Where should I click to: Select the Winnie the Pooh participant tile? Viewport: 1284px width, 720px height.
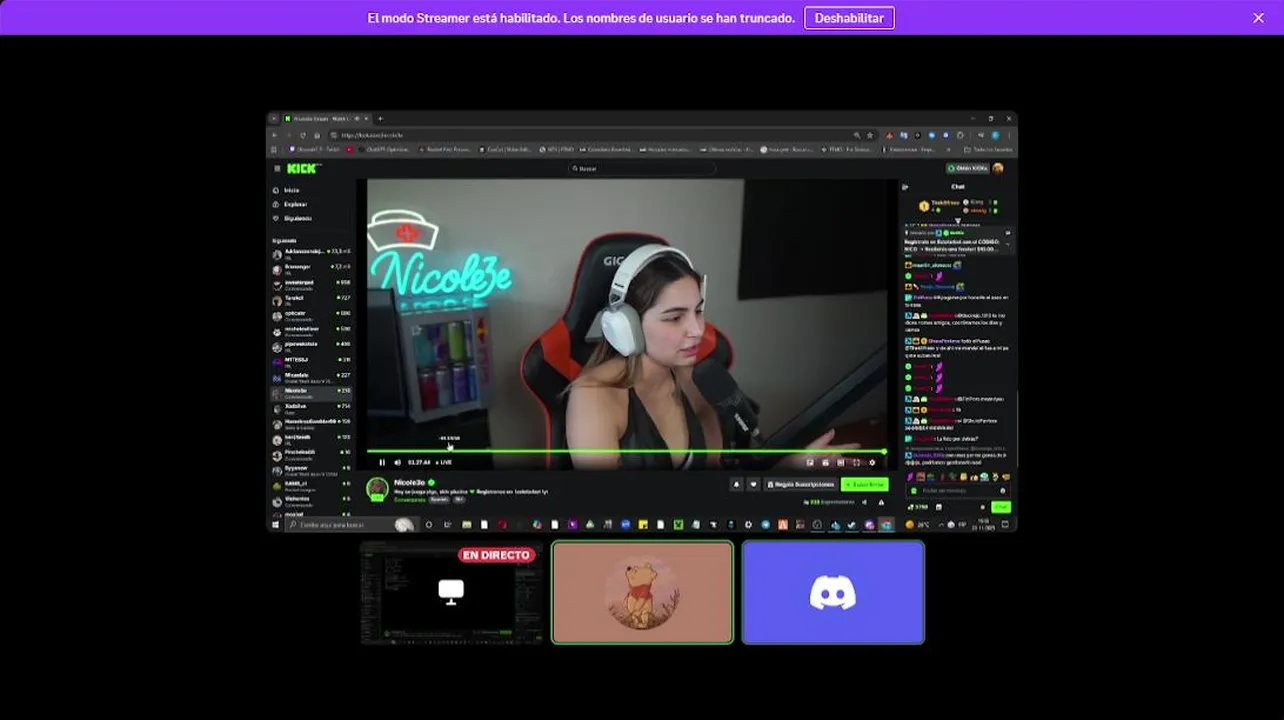coord(642,592)
